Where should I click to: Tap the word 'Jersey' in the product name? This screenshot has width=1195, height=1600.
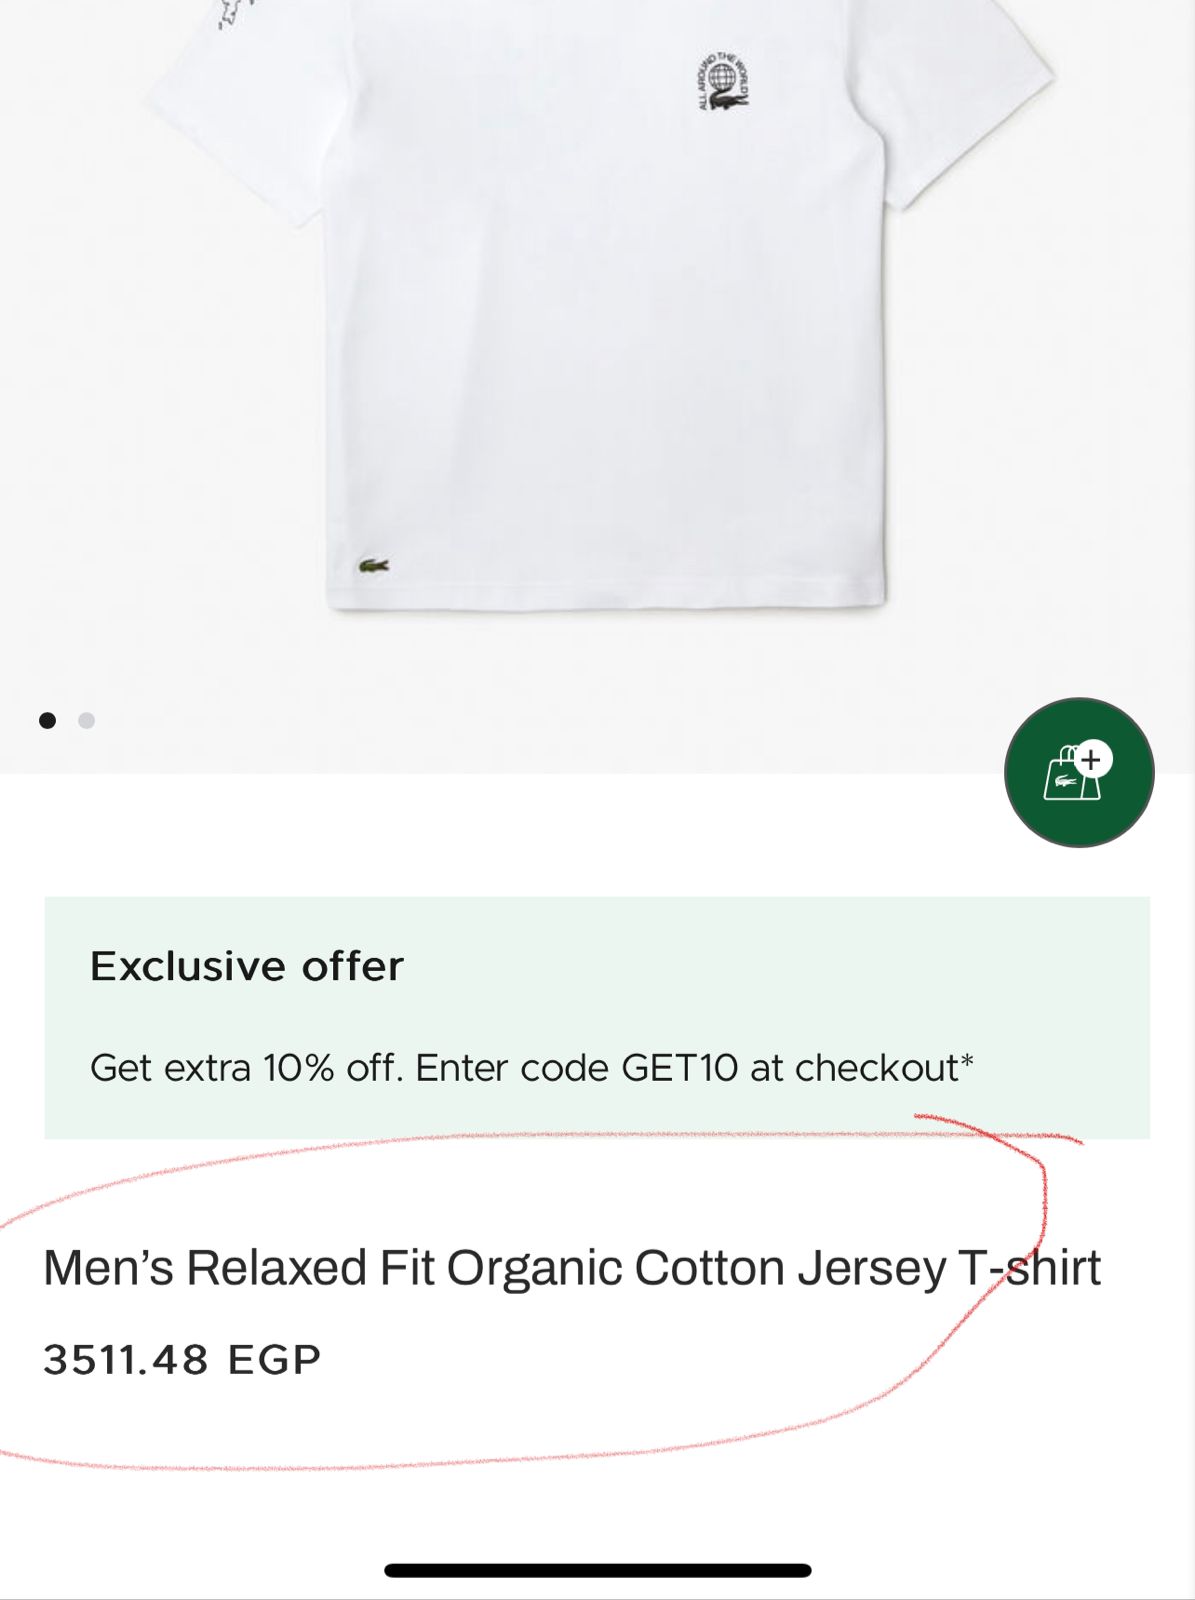coord(872,1268)
